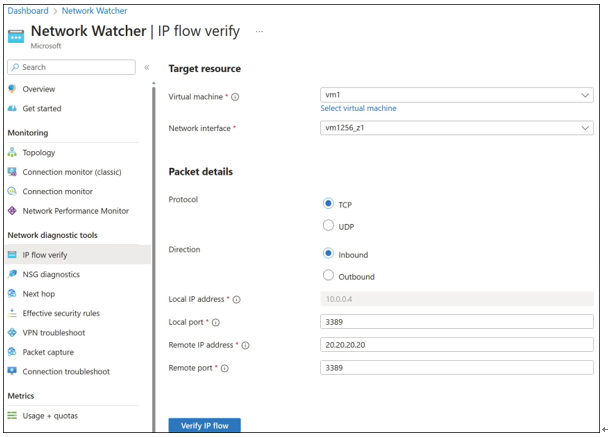The image size is (608, 437).
Task: Click the search magnifier icon
Action: (15, 67)
